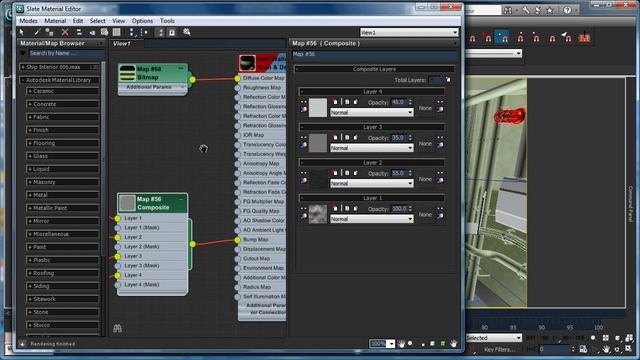
Task: Click pan view hand icon in 3ds Max window
Action: click(606, 349)
